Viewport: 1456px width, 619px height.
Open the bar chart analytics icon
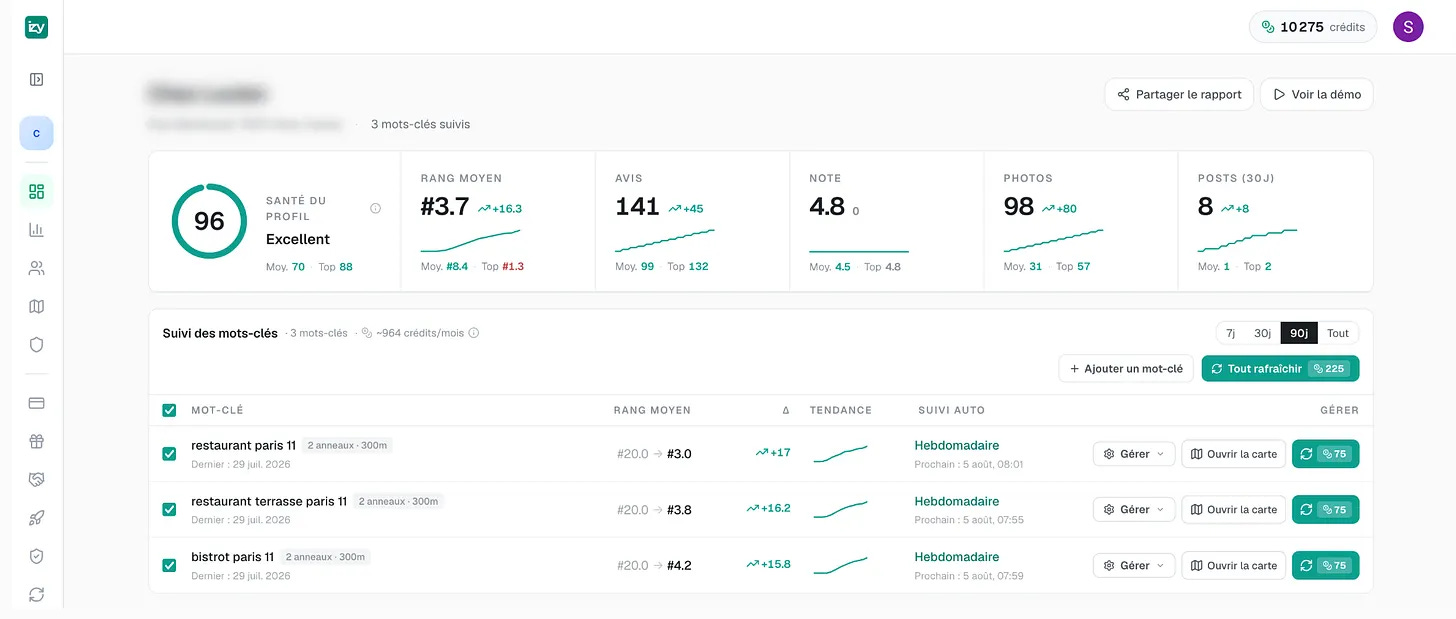36,229
